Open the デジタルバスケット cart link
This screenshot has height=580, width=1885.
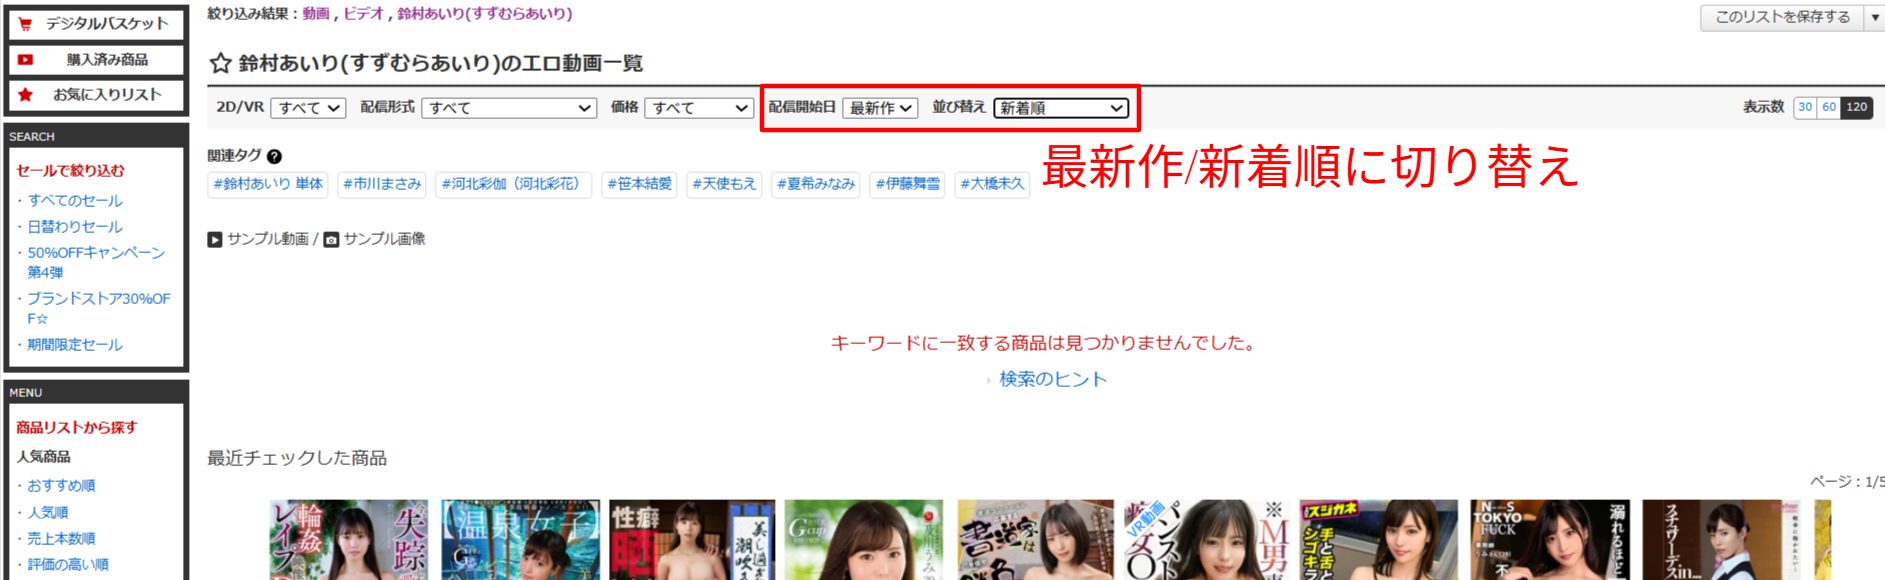click(96, 24)
